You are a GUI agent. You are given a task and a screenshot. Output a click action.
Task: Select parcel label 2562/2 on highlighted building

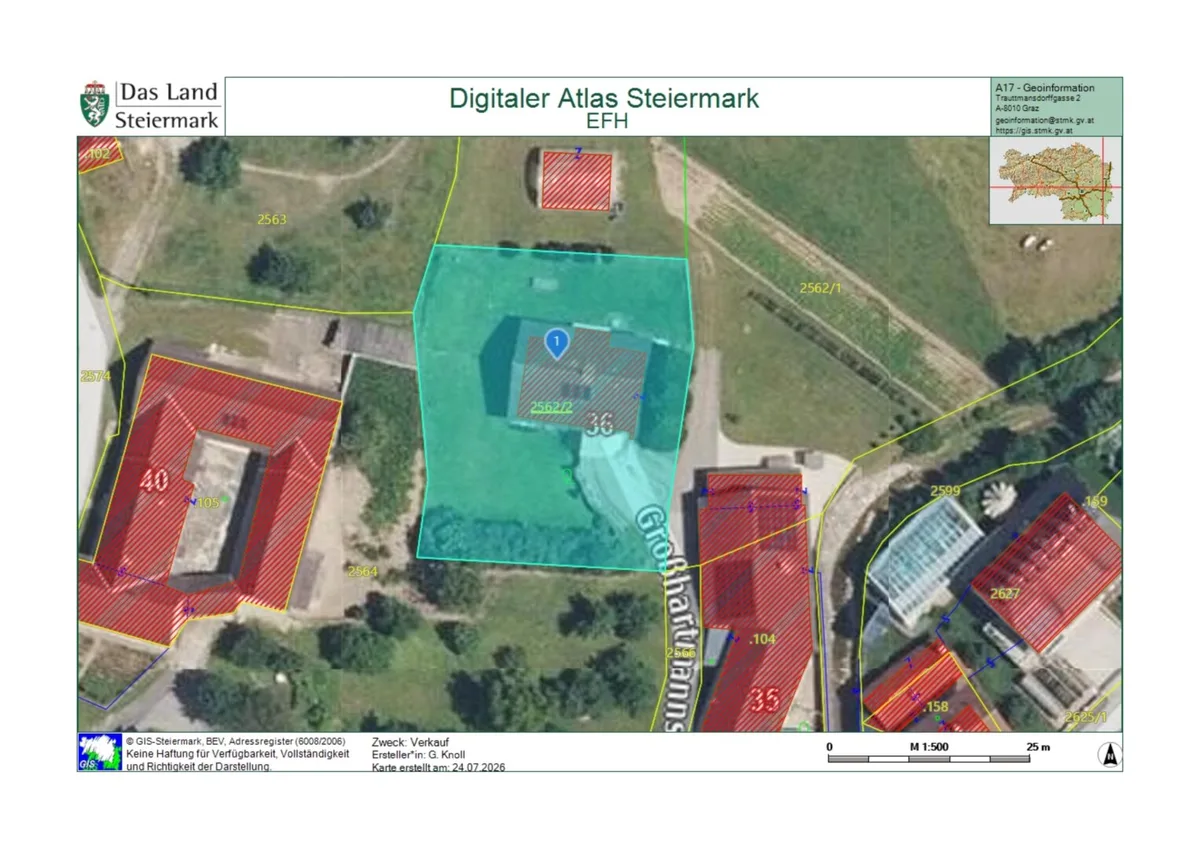(x=551, y=407)
